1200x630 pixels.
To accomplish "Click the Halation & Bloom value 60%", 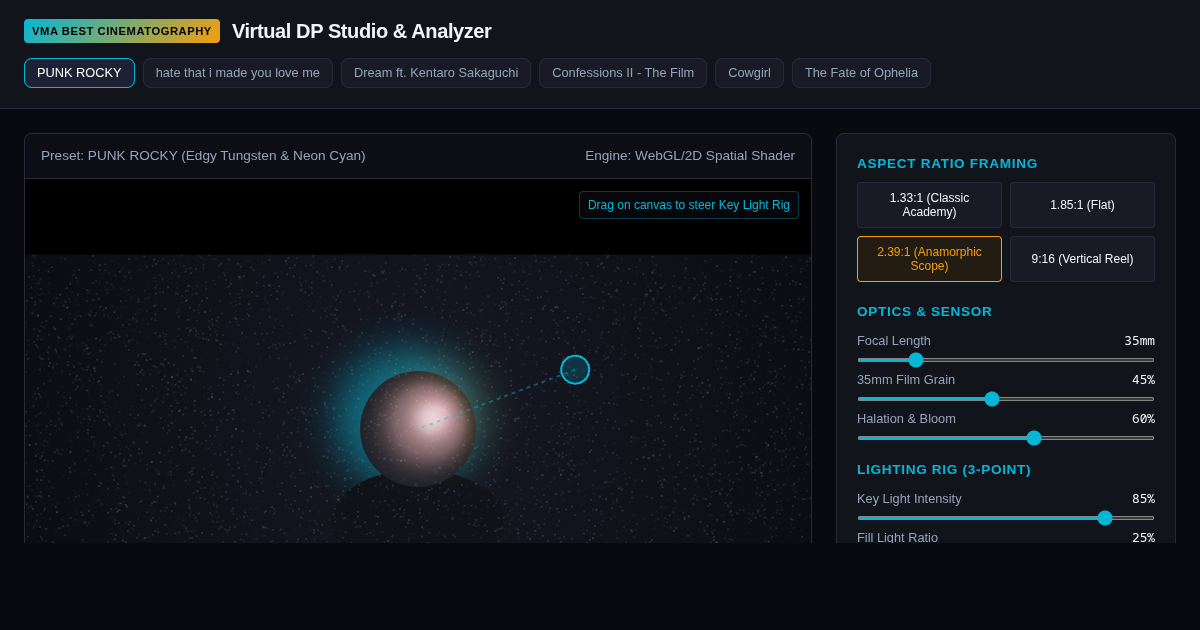I will [x=1143, y=419].
